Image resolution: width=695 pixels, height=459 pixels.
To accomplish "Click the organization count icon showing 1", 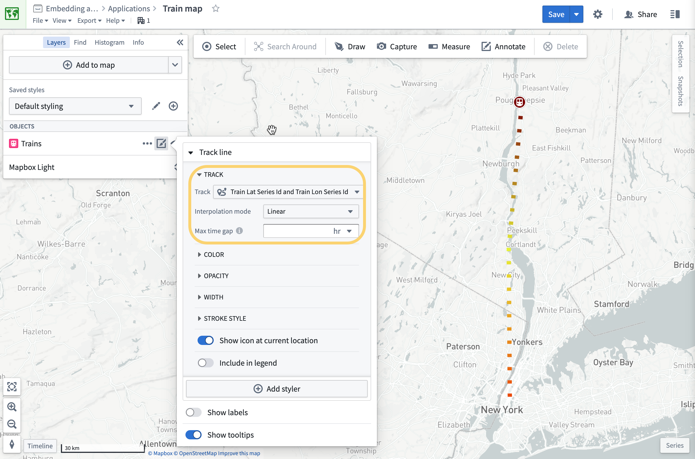I will coord(144,20).
